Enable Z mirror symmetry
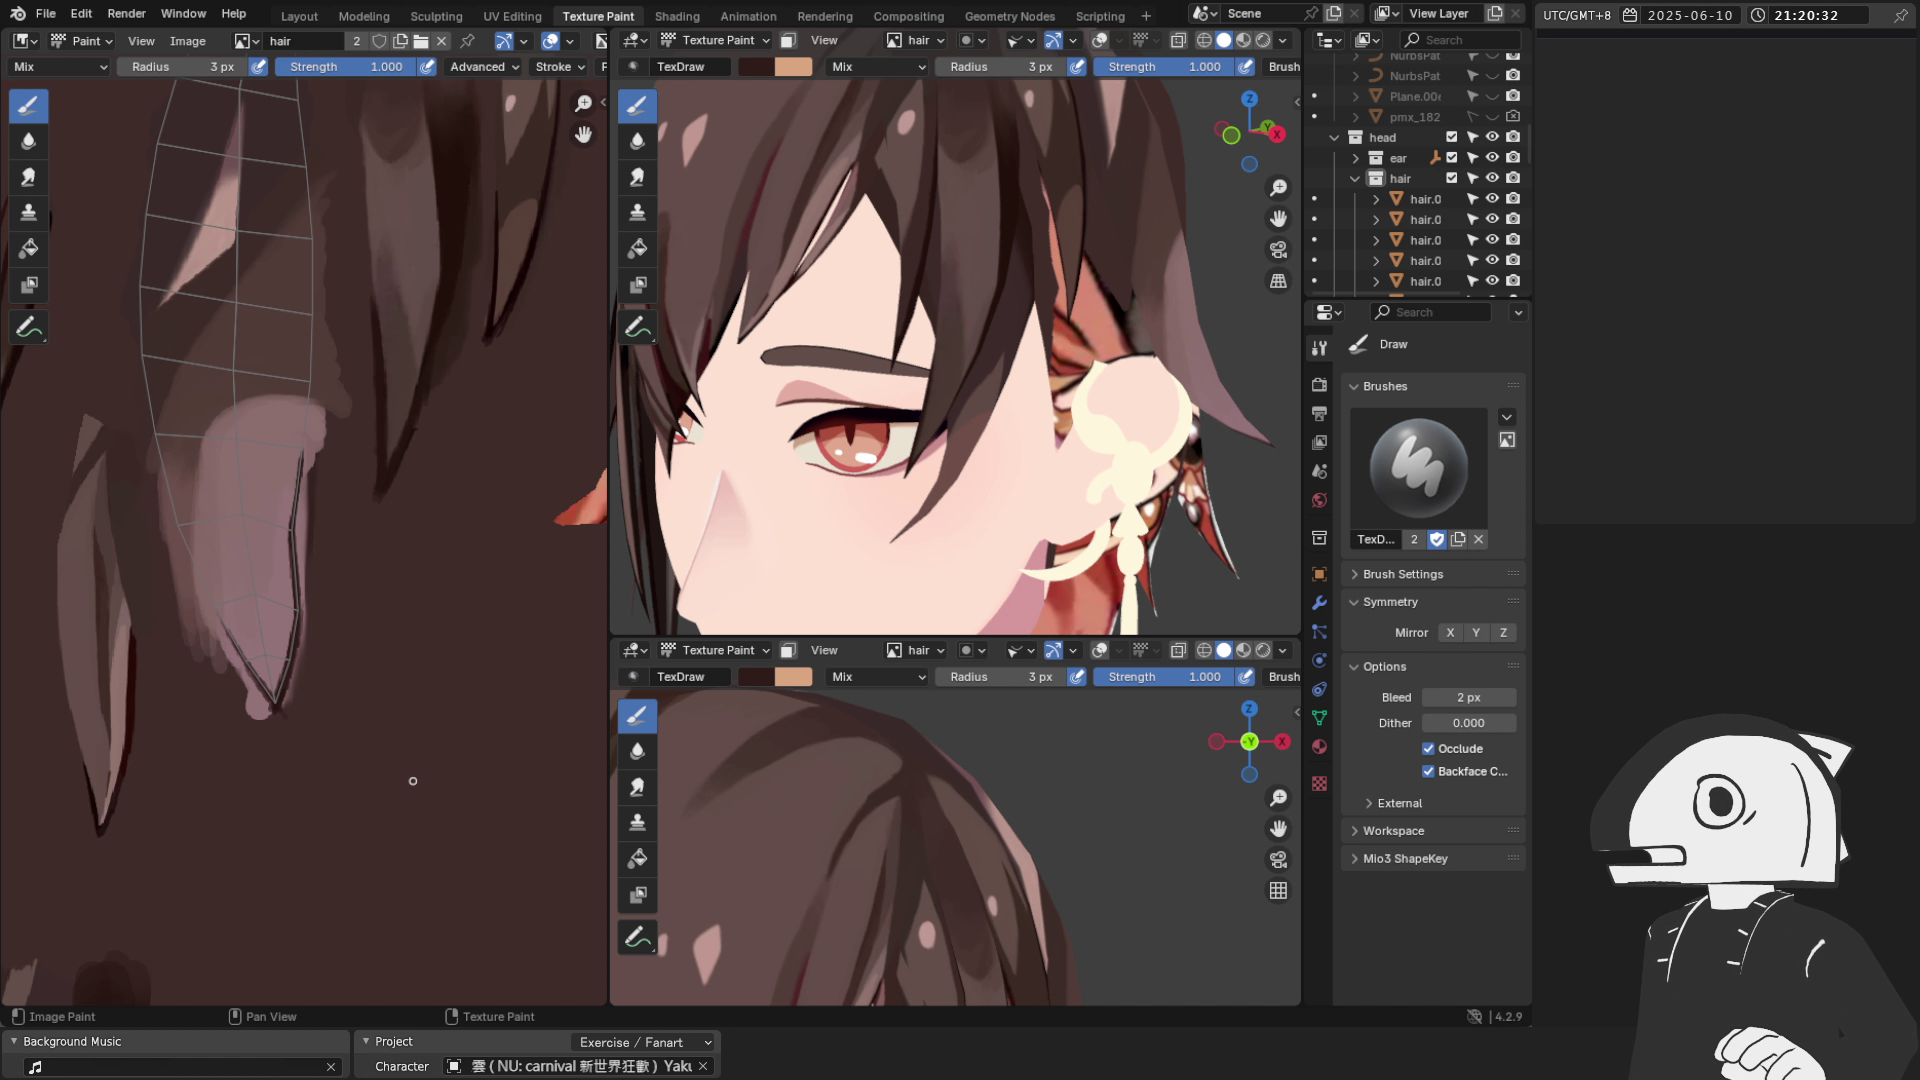 pyautogui.click(x=1503, y=633)
